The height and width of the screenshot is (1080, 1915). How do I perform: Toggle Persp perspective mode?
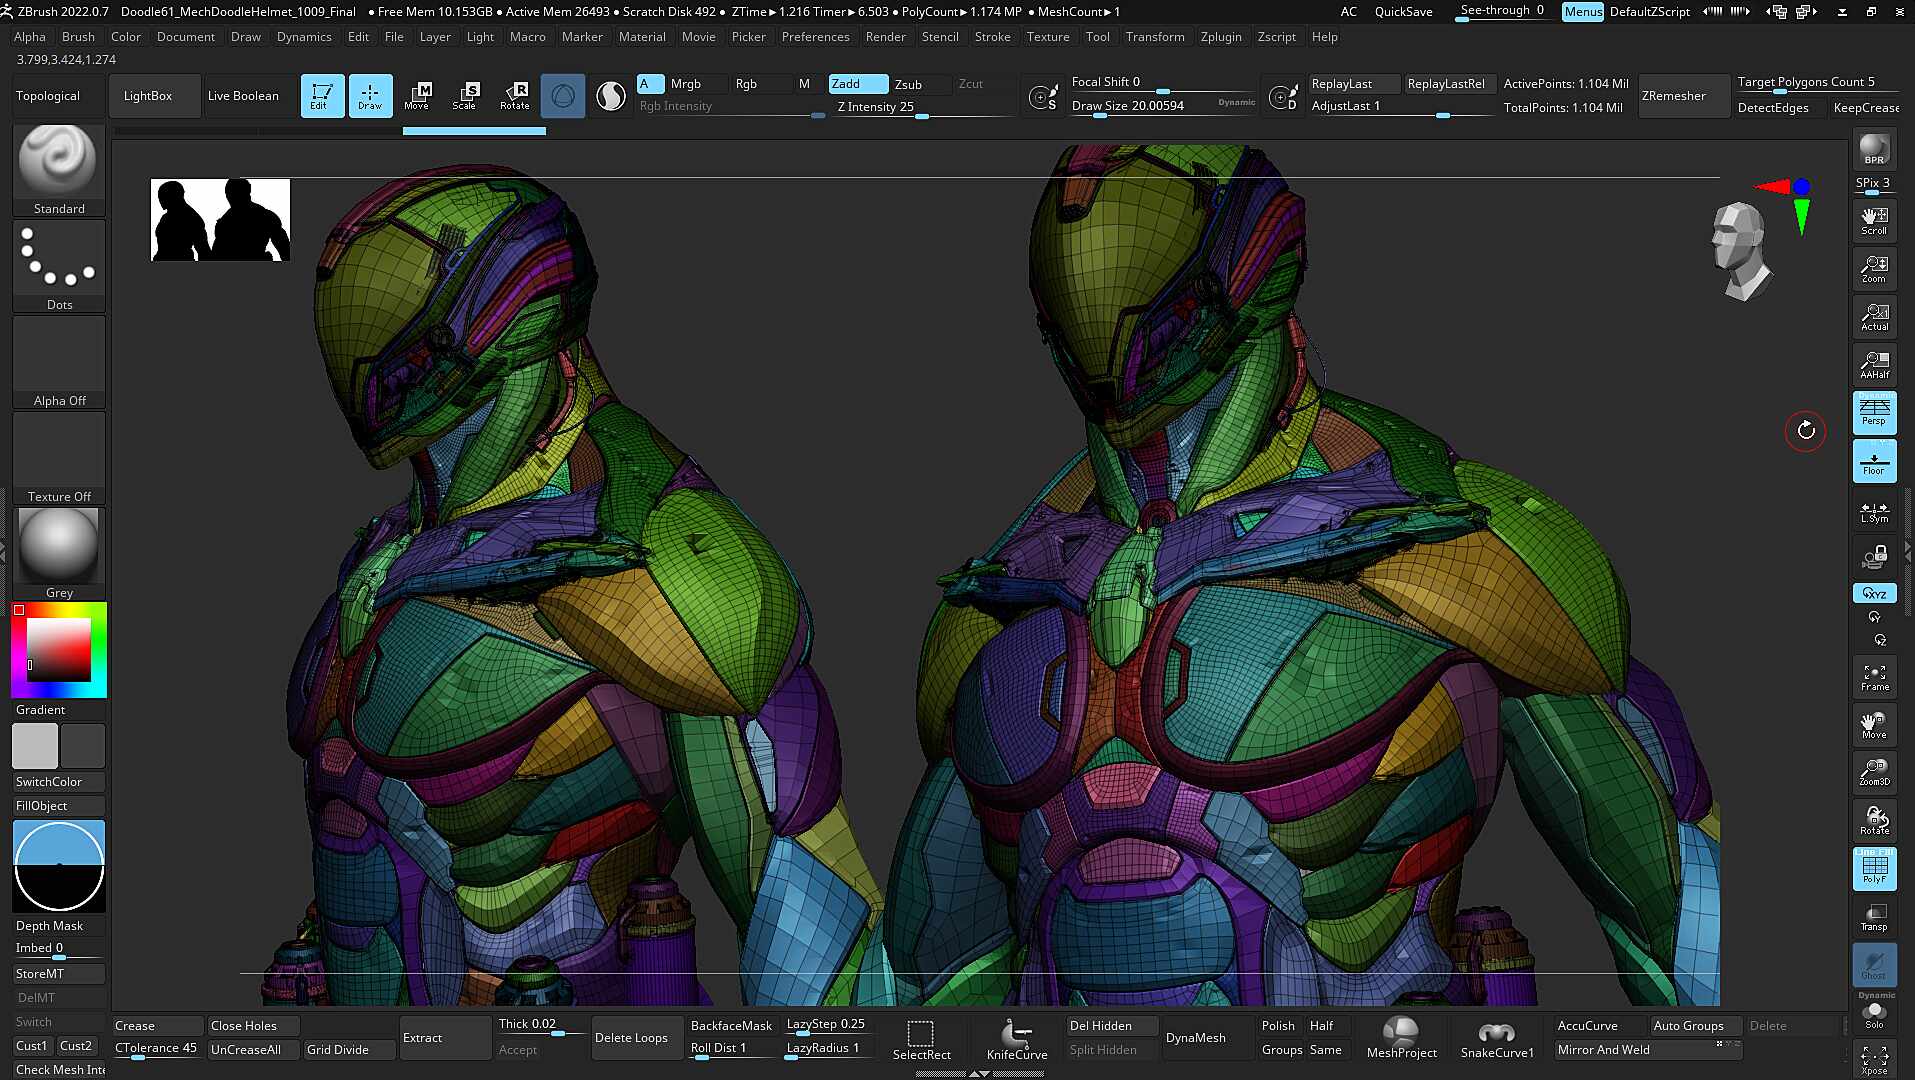(x=1875, y=412)
